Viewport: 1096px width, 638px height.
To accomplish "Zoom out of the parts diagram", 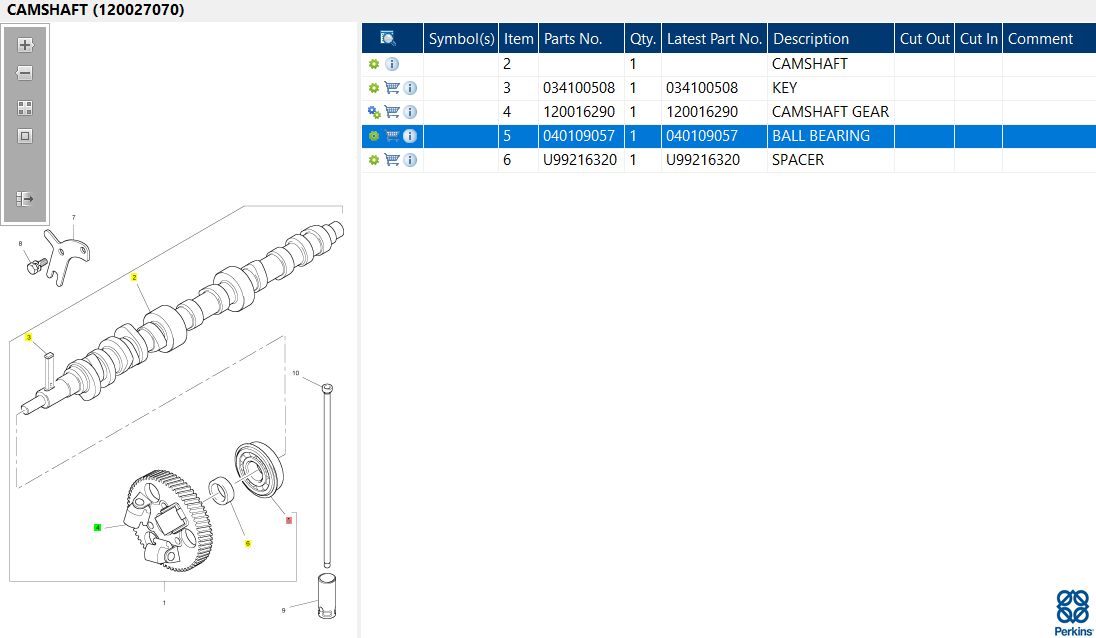I will coord(25,73).
